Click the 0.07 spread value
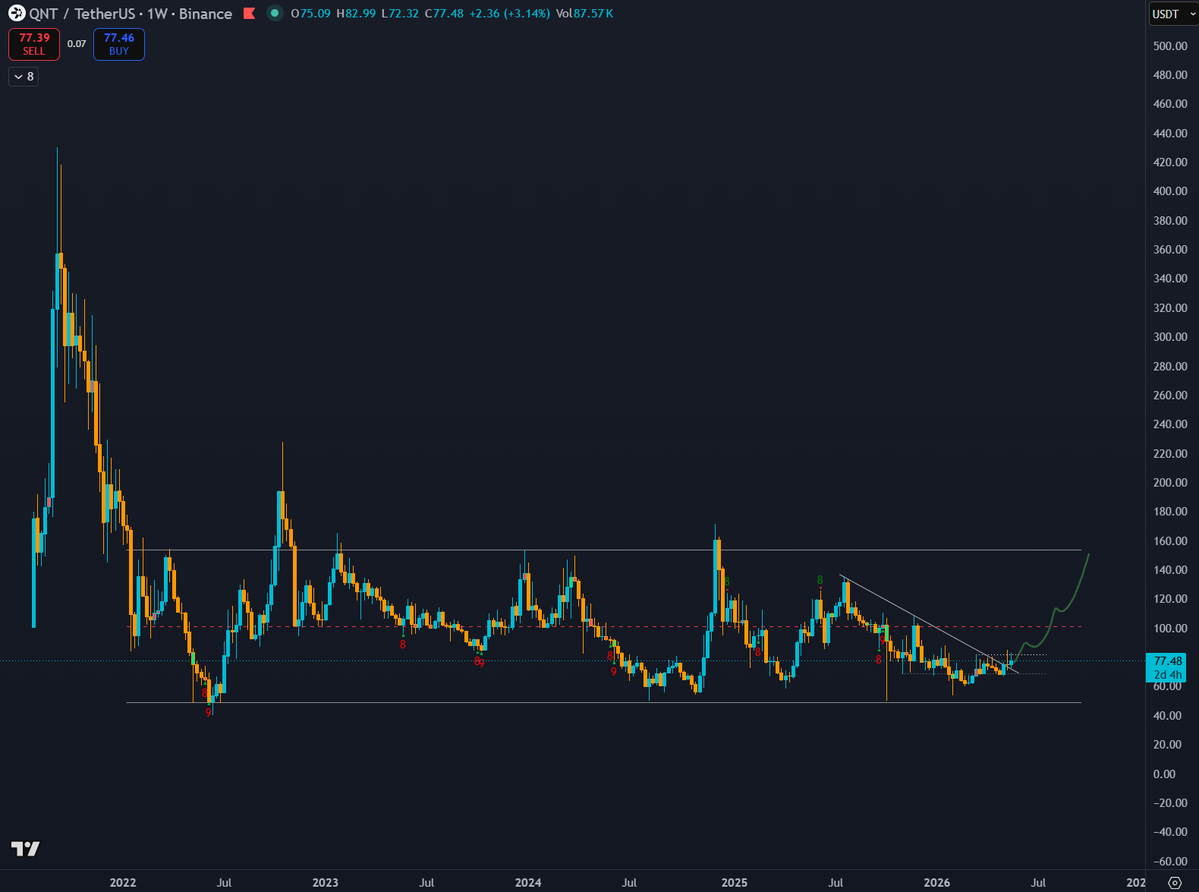Screen dimensions: 1199x892 (76, 44)
